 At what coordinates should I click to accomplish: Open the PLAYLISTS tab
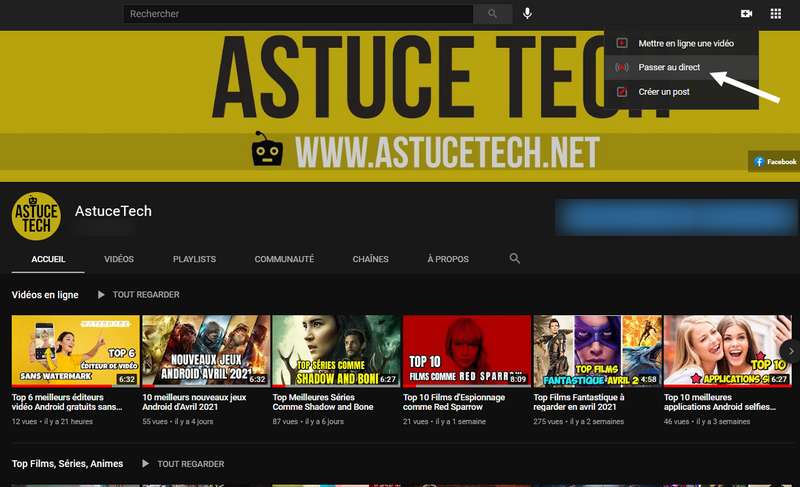pyautogui.click(x=194, y=259)
